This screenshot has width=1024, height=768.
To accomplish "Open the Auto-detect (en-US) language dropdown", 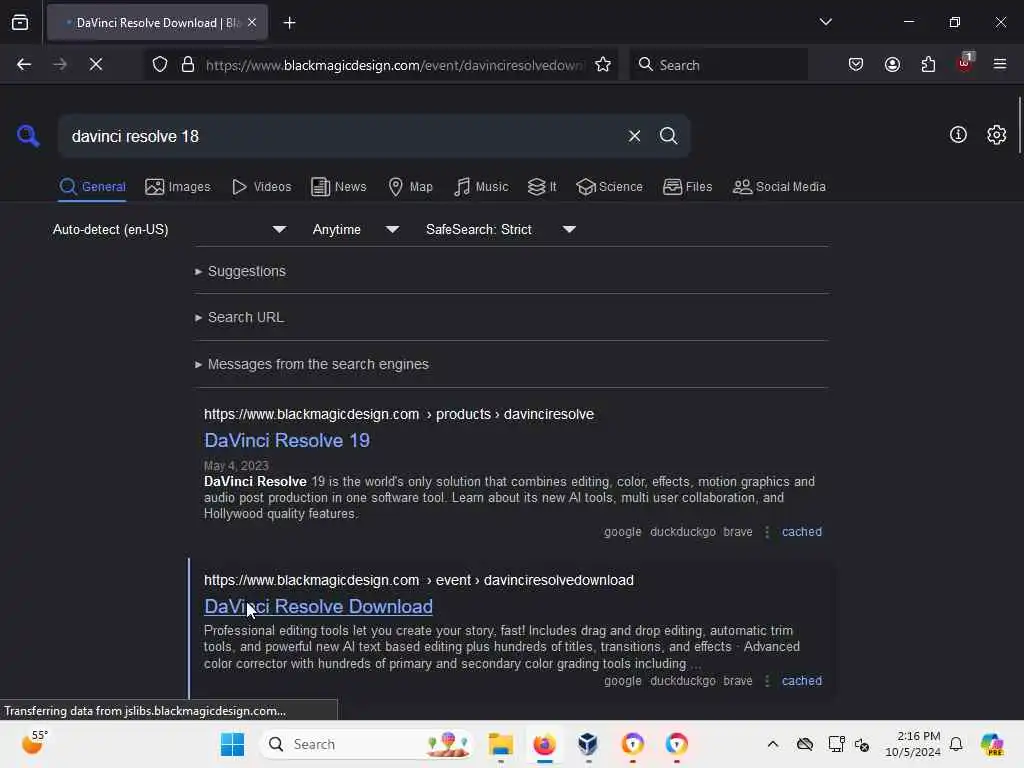I will (x=169, y=229).
